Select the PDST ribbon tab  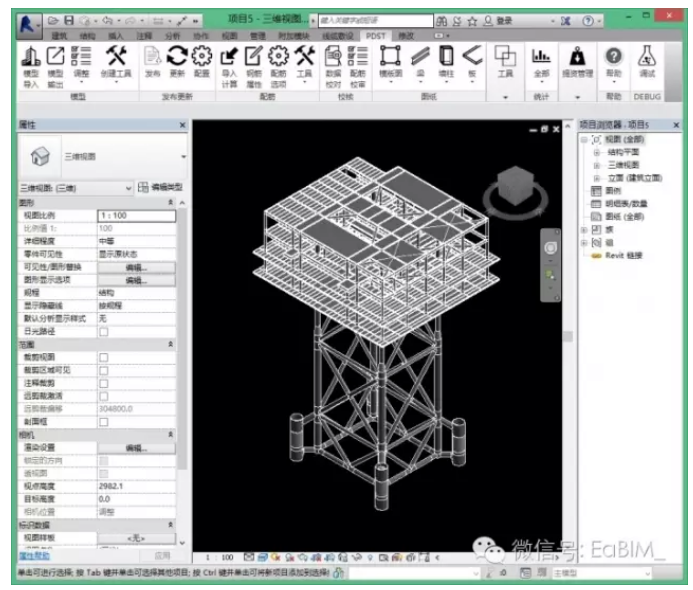pyautogui.click(x=376, y=36)
